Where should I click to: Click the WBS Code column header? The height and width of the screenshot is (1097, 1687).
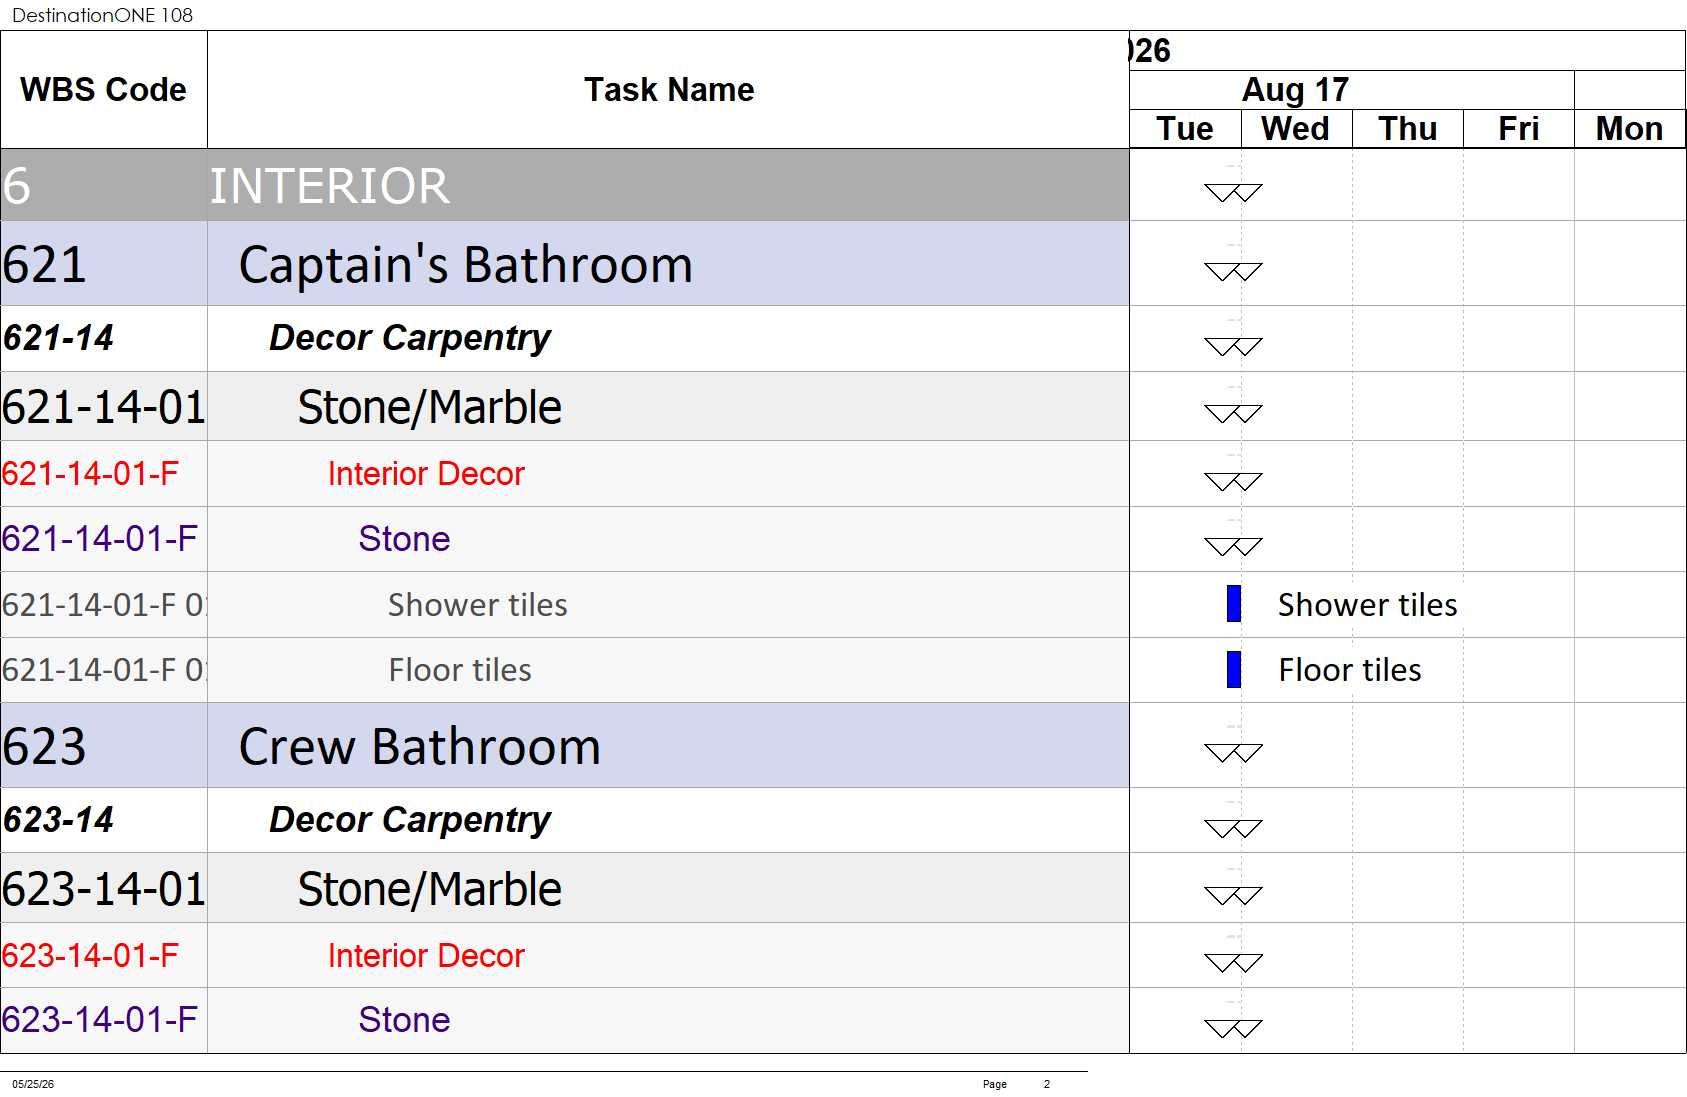coord(104,90)
